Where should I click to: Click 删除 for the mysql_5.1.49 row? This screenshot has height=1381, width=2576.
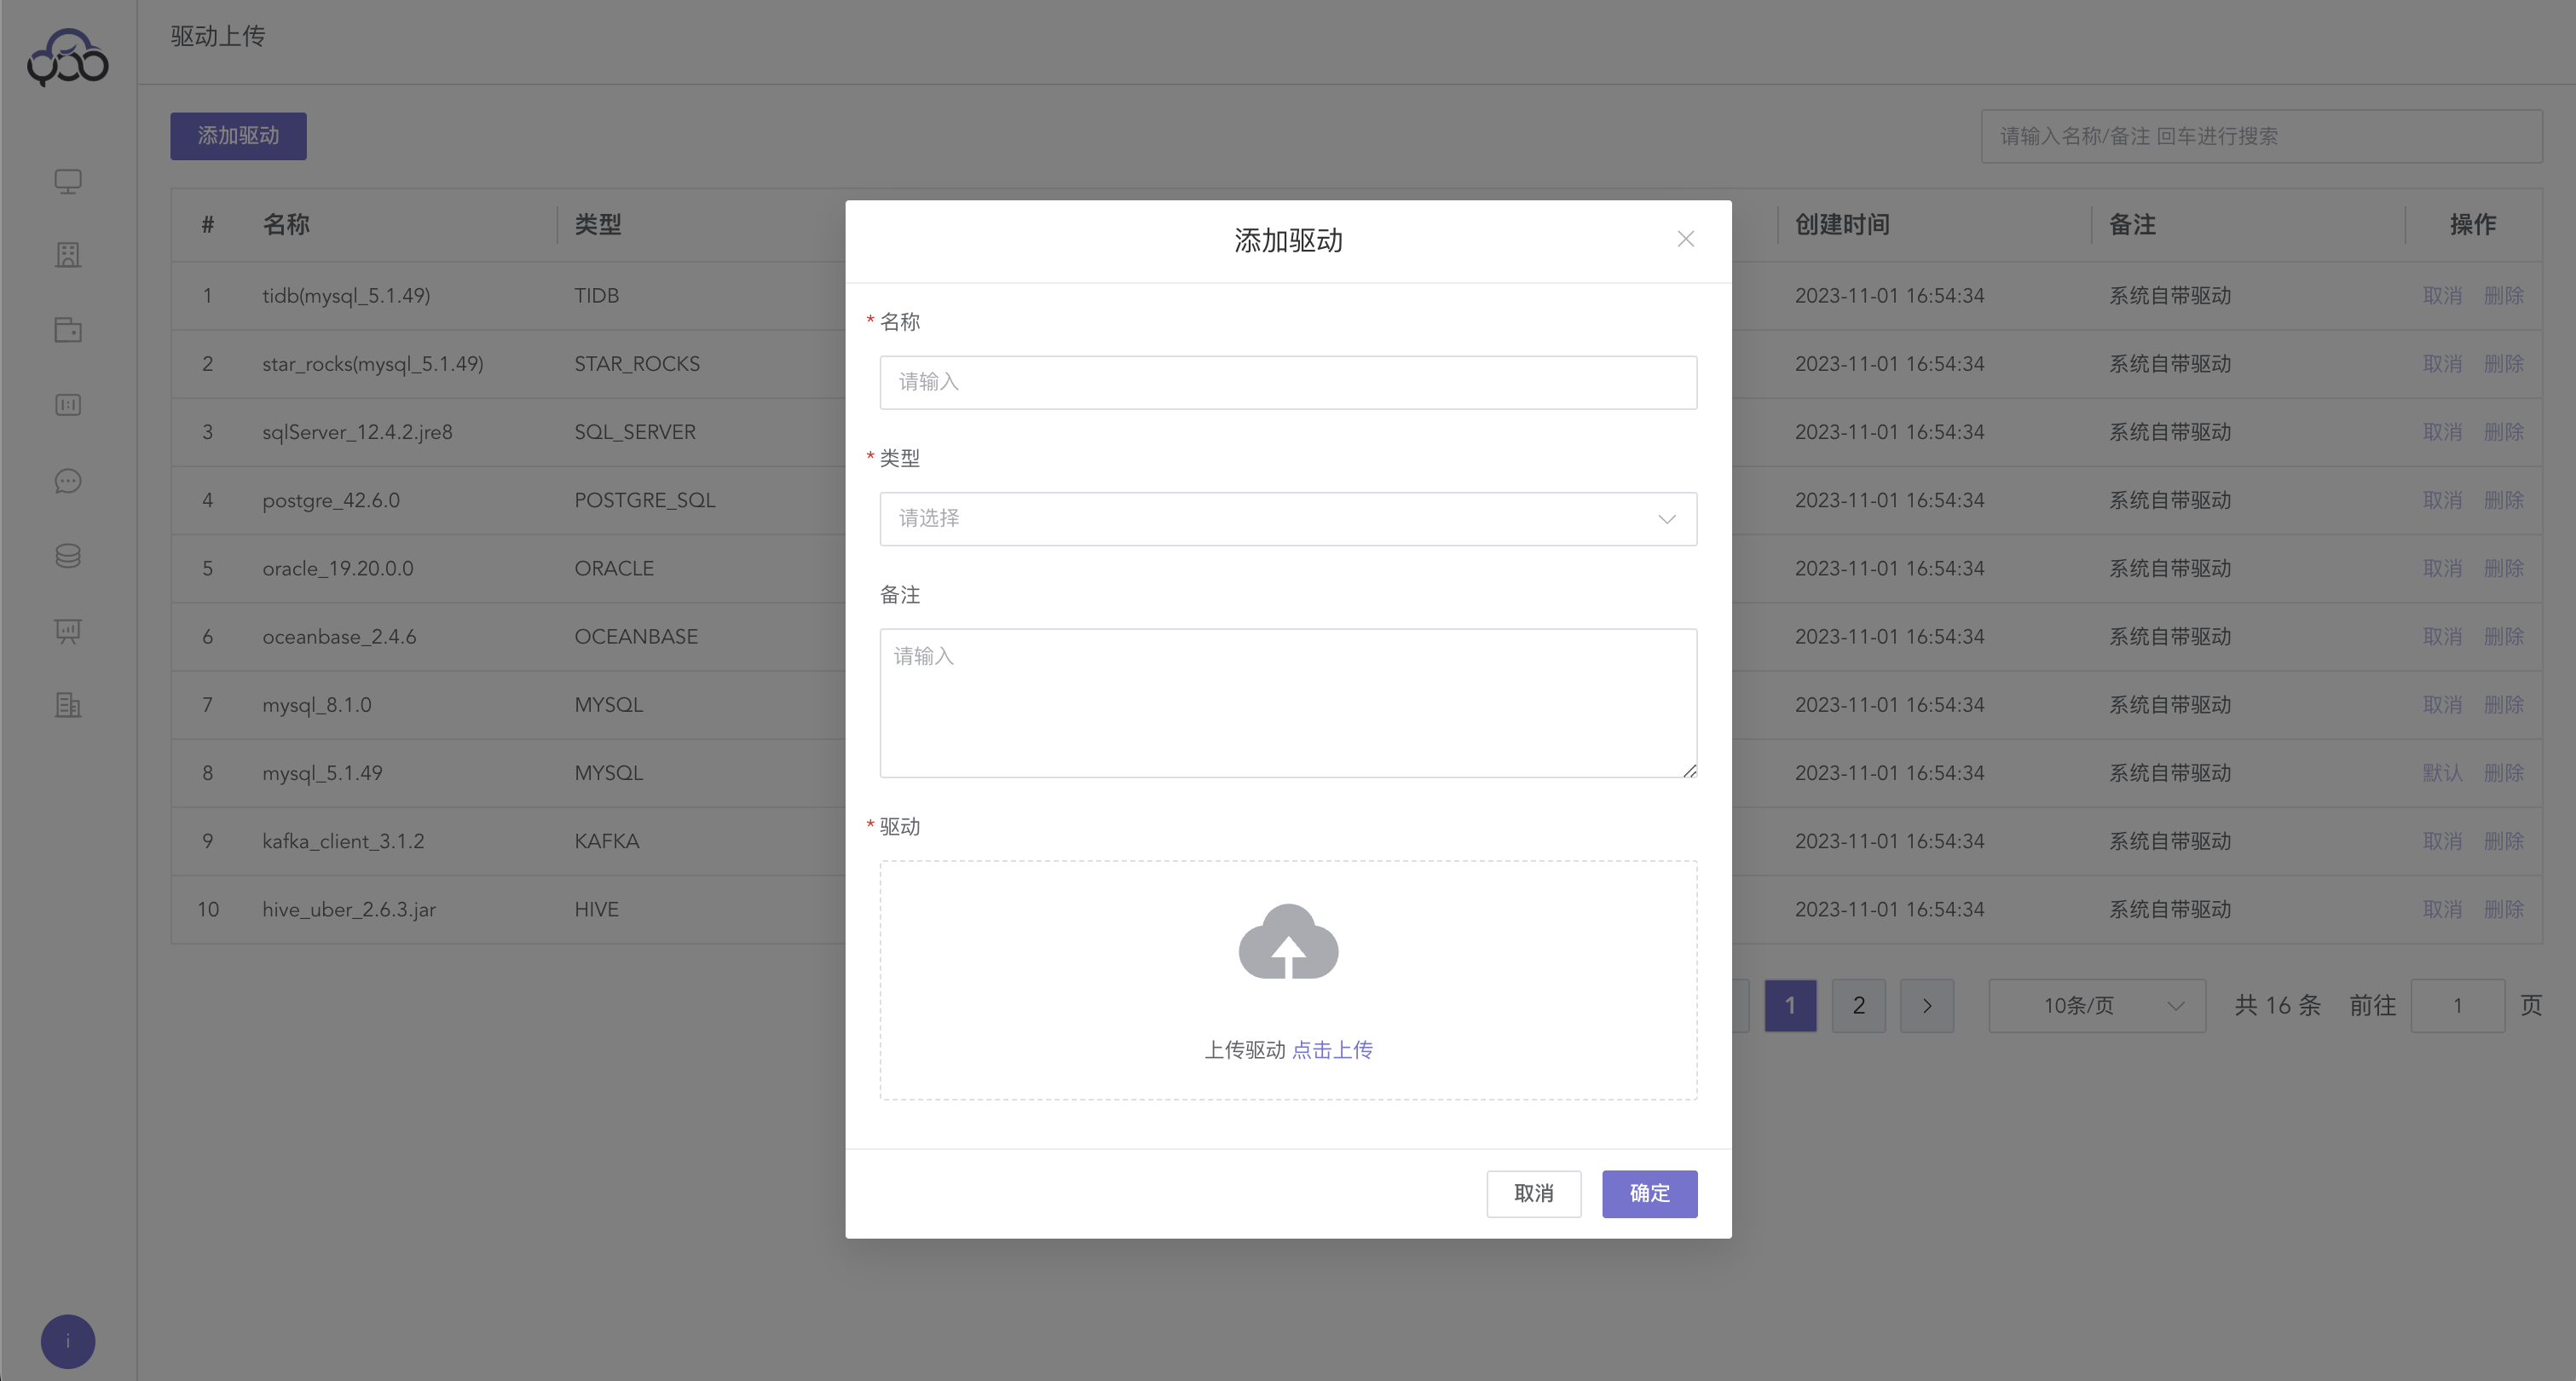(x=2504, y=773)
